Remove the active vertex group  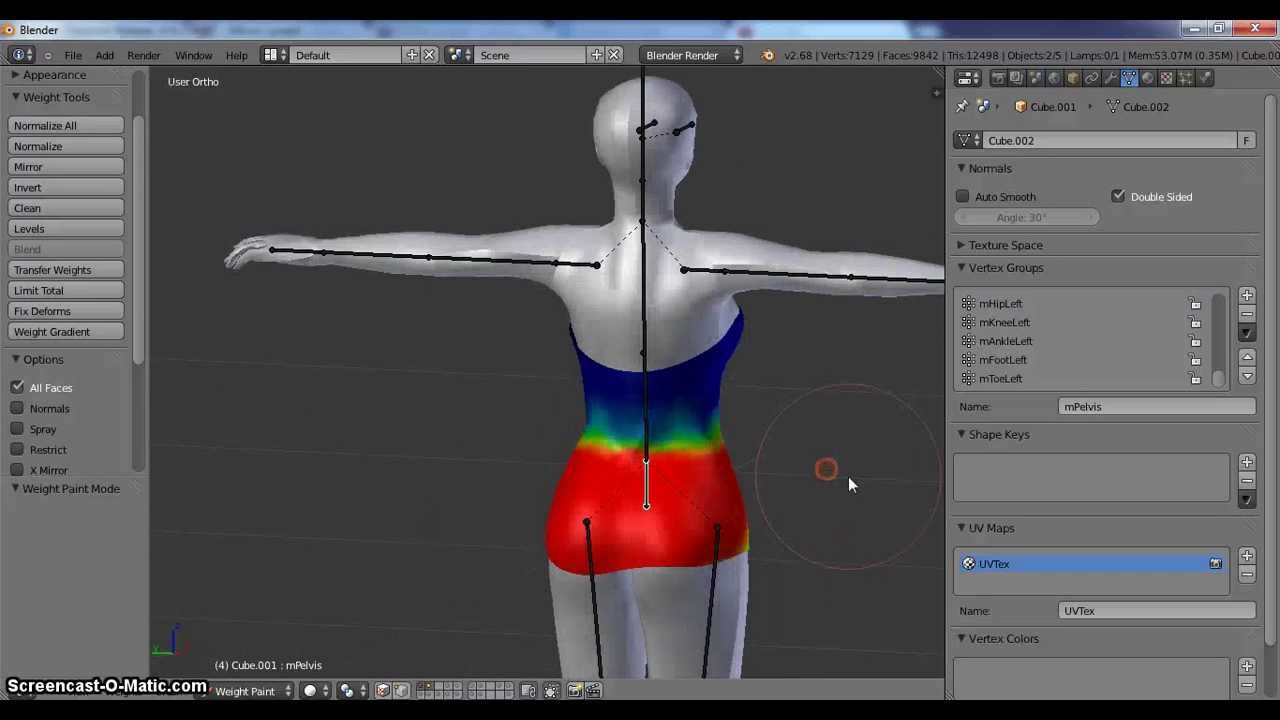1247,314
